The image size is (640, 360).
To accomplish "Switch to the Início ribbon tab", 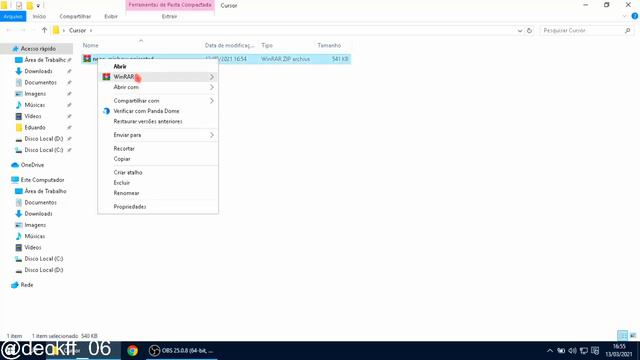I will tap(39, 16).
